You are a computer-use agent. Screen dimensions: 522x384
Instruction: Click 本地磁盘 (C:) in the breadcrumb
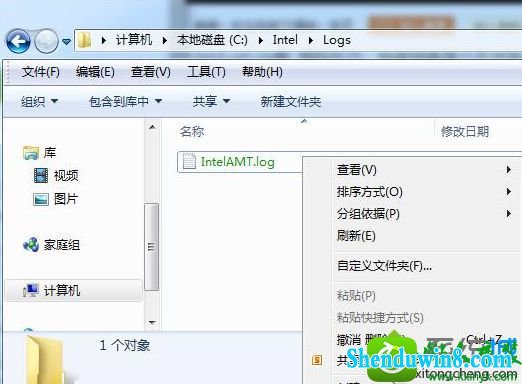(x=212, y=40)
